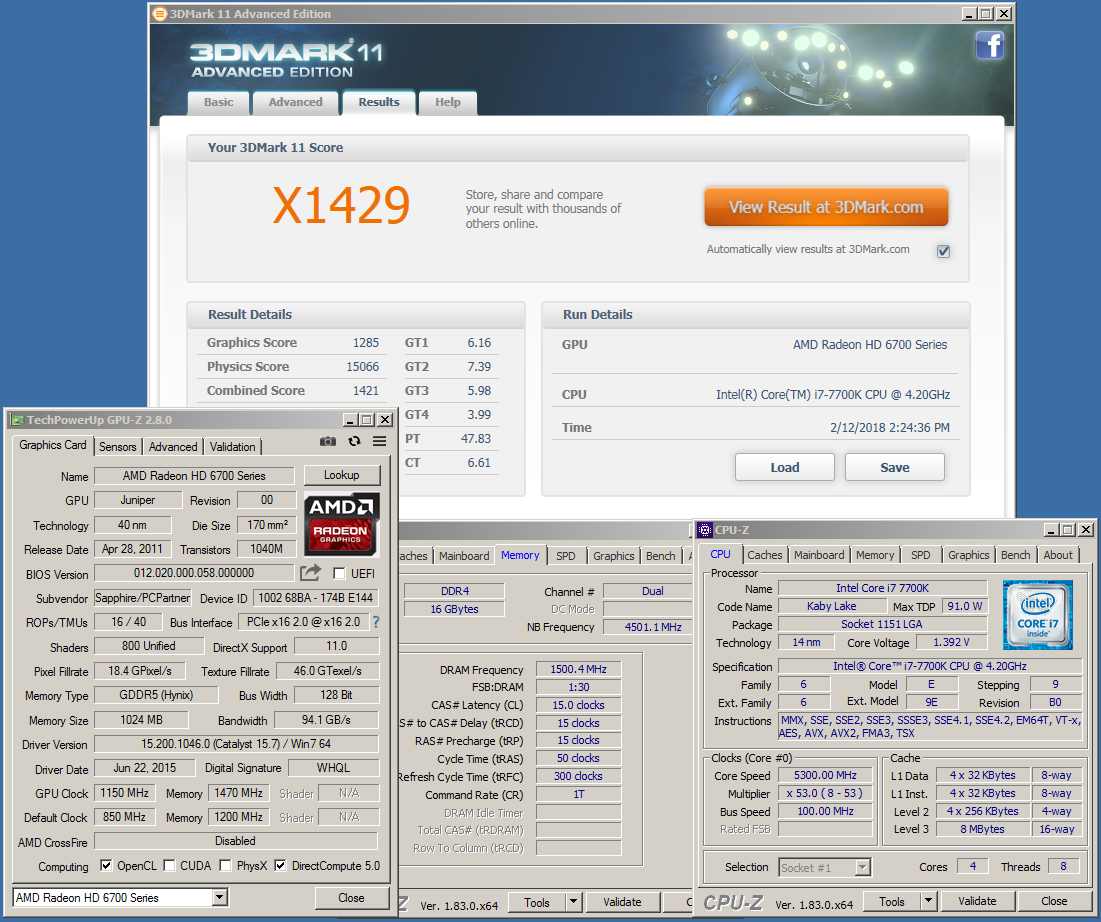Click the Driver Version field in GPU-Z
The height and width of the screenshot is (922, 1101).
coord(236,743)
